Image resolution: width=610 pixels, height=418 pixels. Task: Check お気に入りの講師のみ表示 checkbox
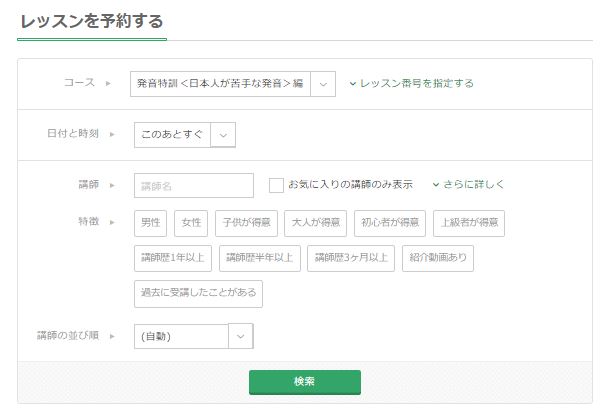click(276, 185)
